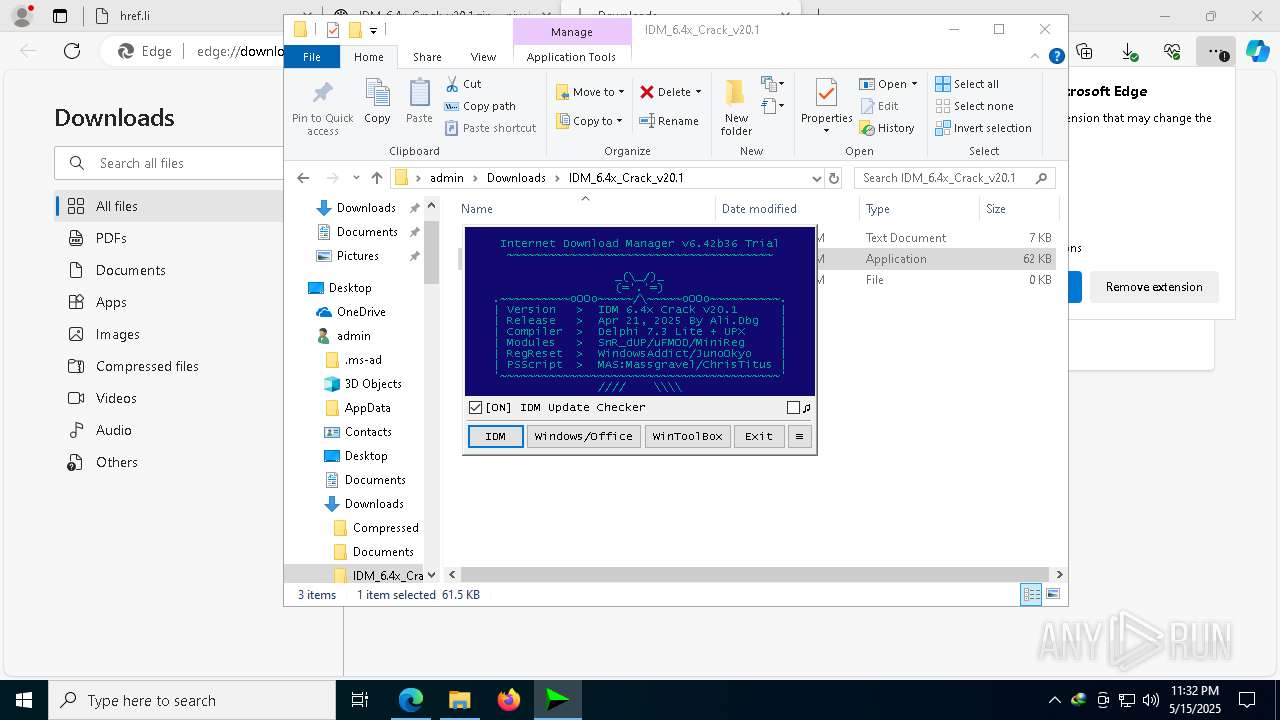The image size is (1280, 720).
Task: Launch Firefox from the taskbar
Action: tap(508, 700)
